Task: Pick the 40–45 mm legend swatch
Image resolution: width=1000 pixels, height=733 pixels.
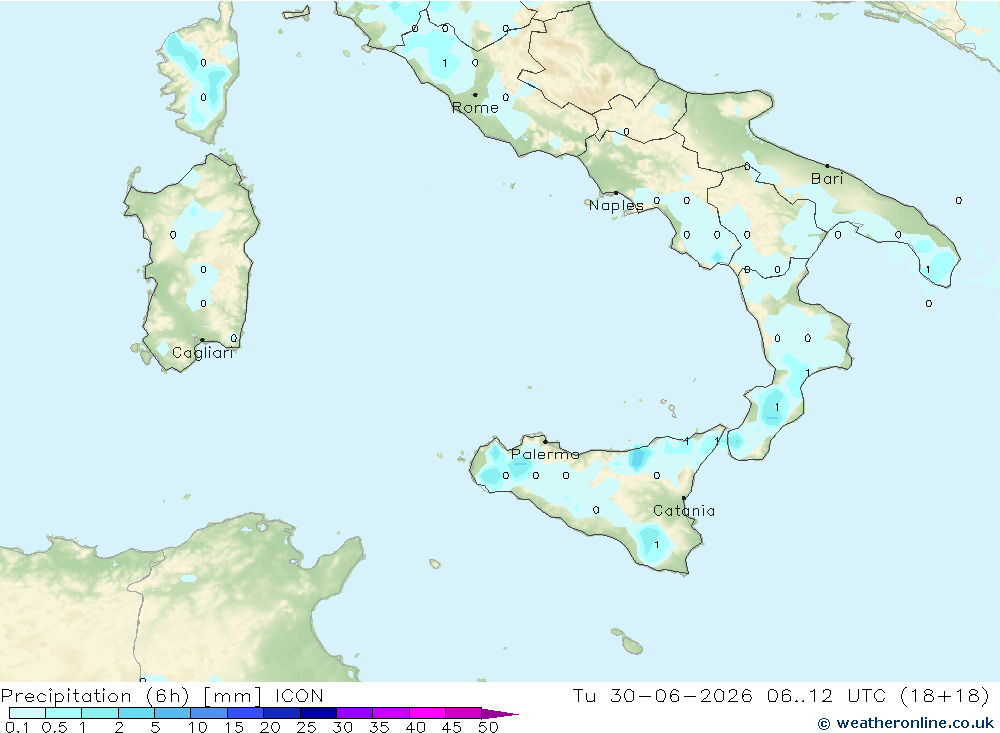Action: (427, 713)
